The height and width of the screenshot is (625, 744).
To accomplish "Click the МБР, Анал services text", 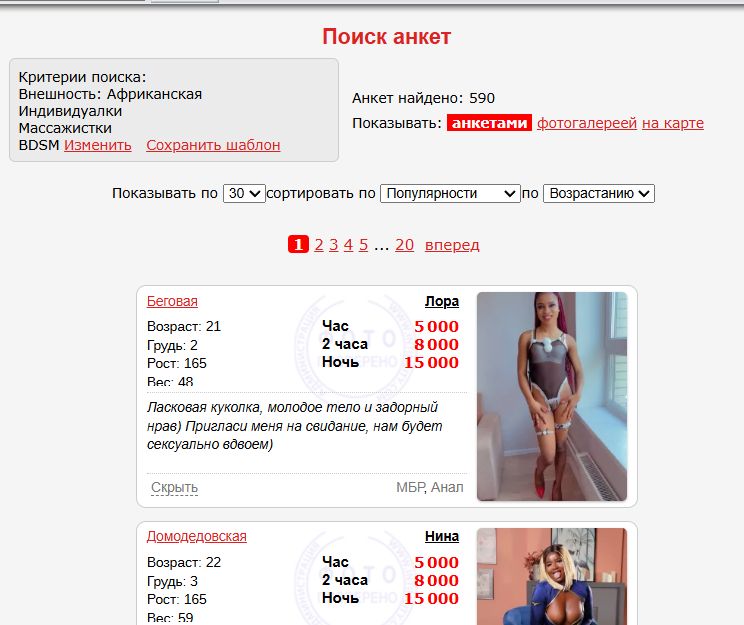I will [430, 487].
